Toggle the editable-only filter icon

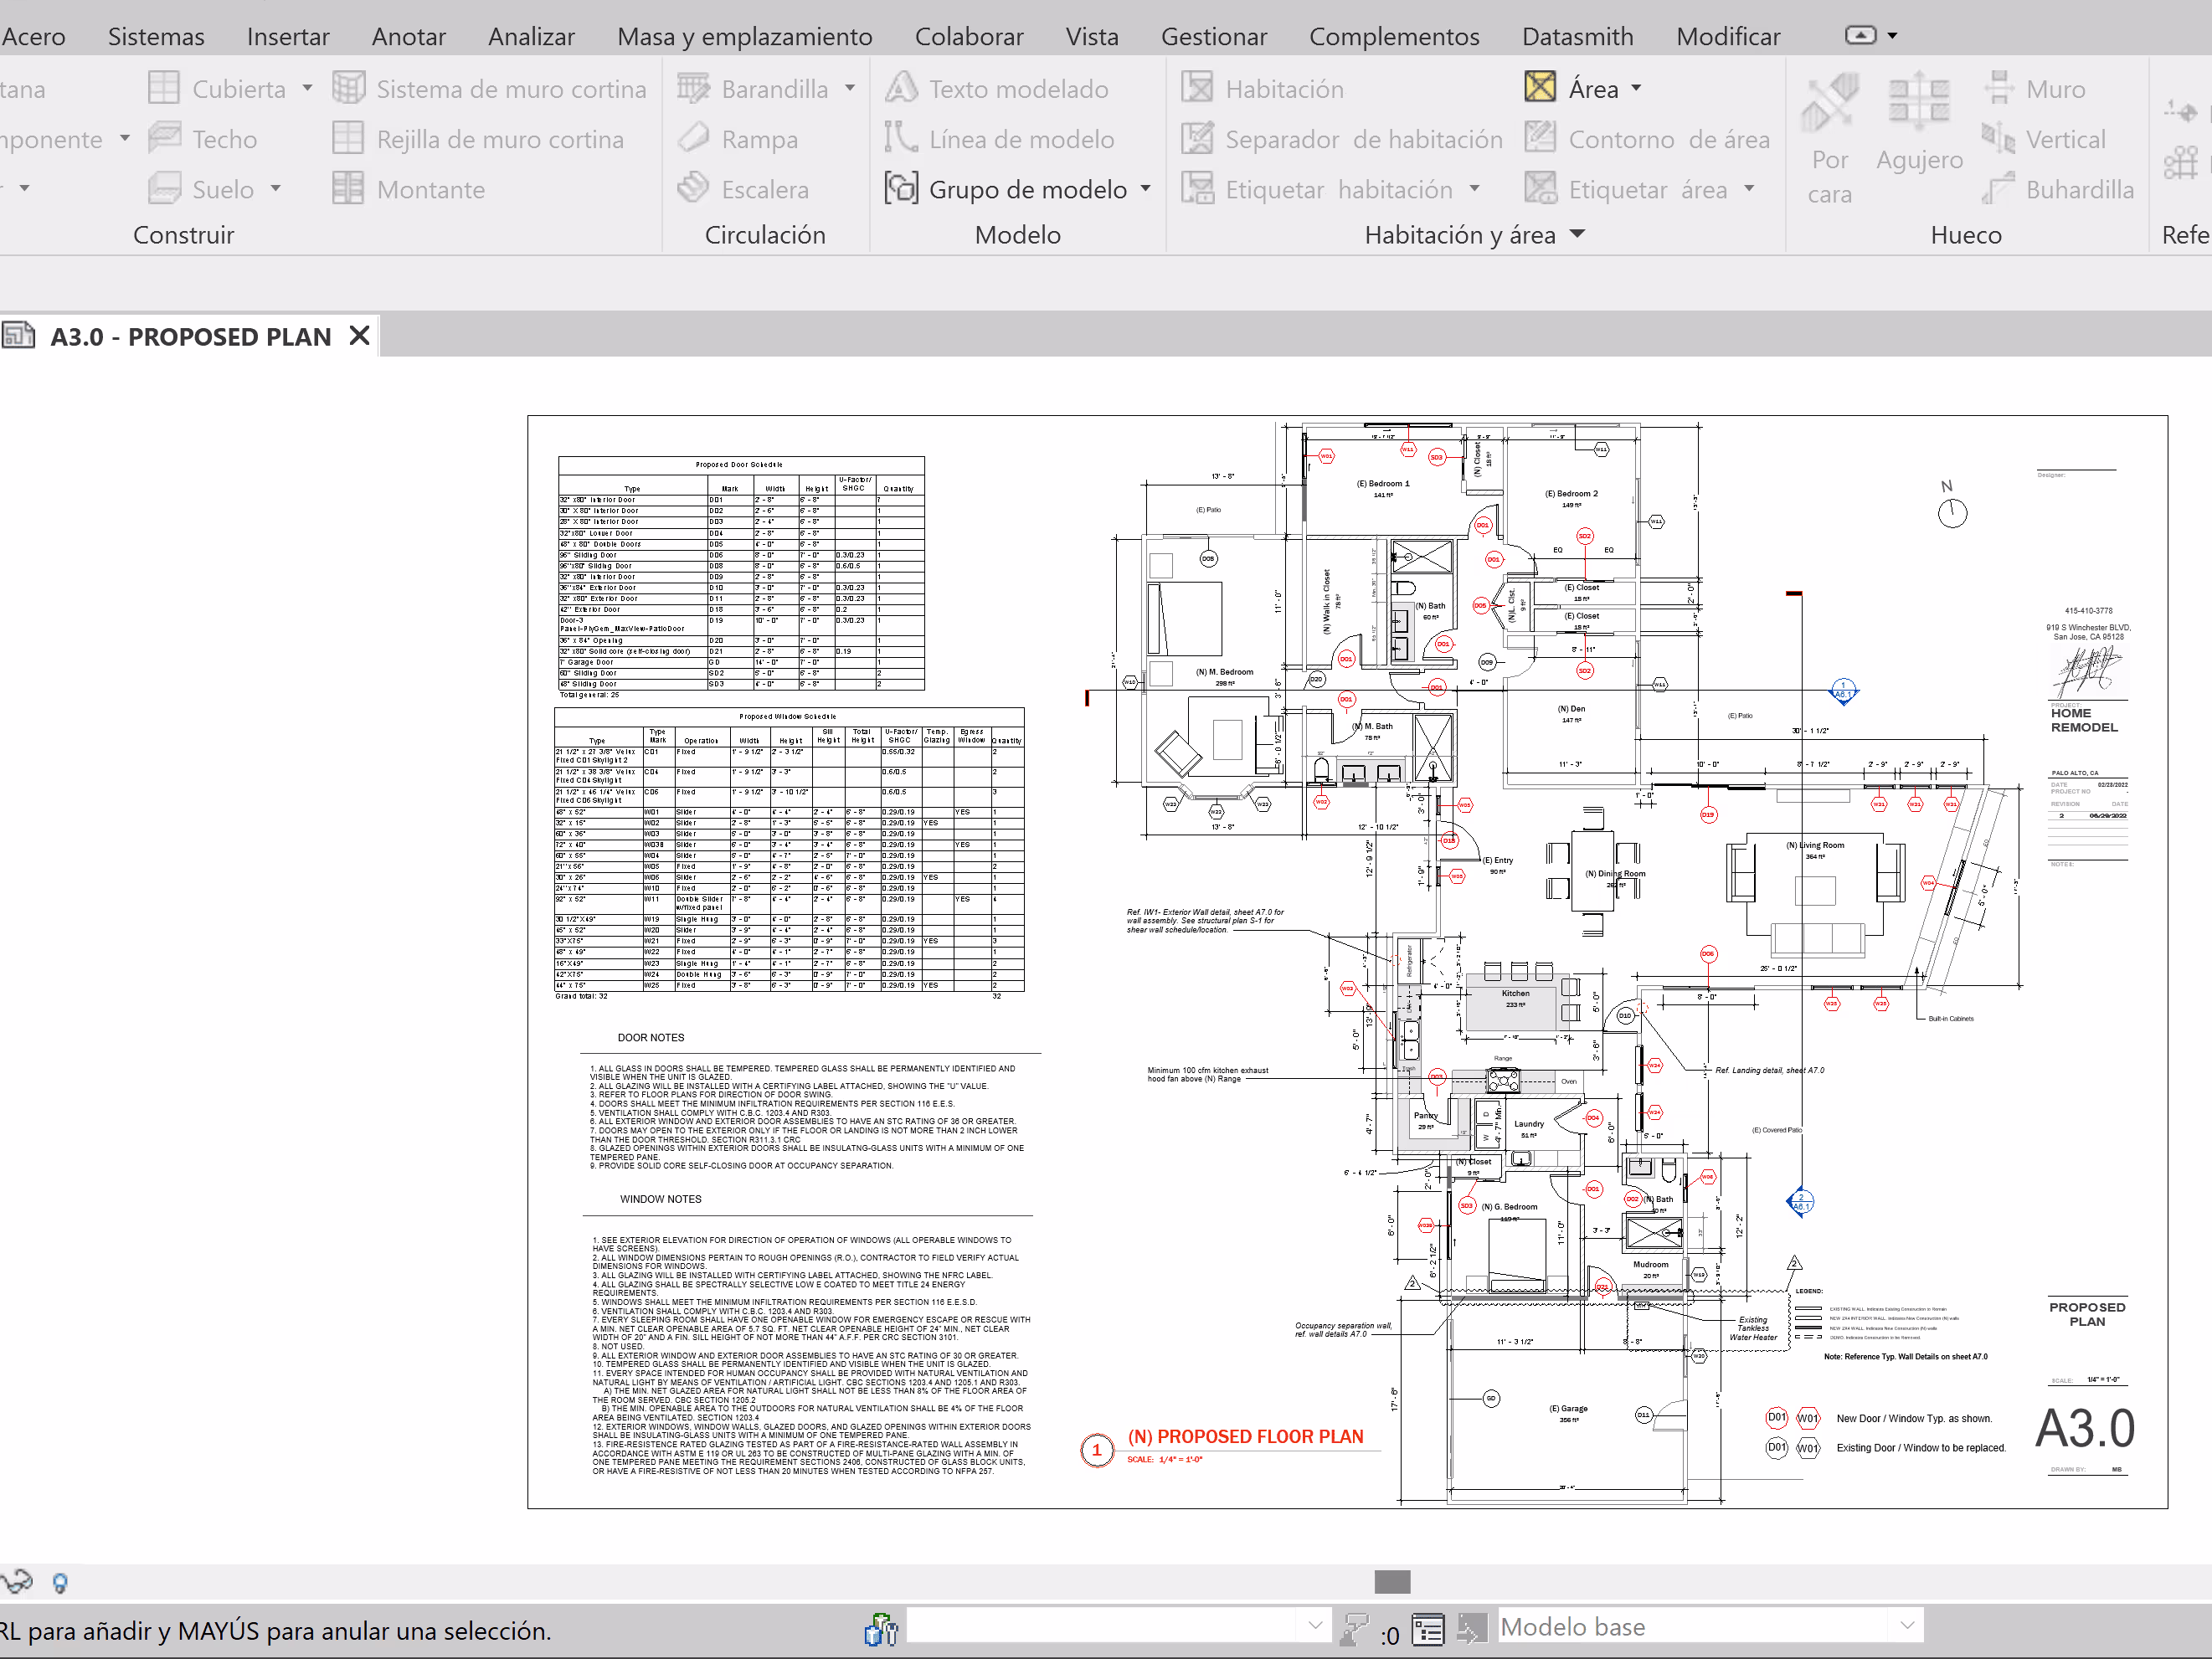1354,1629
